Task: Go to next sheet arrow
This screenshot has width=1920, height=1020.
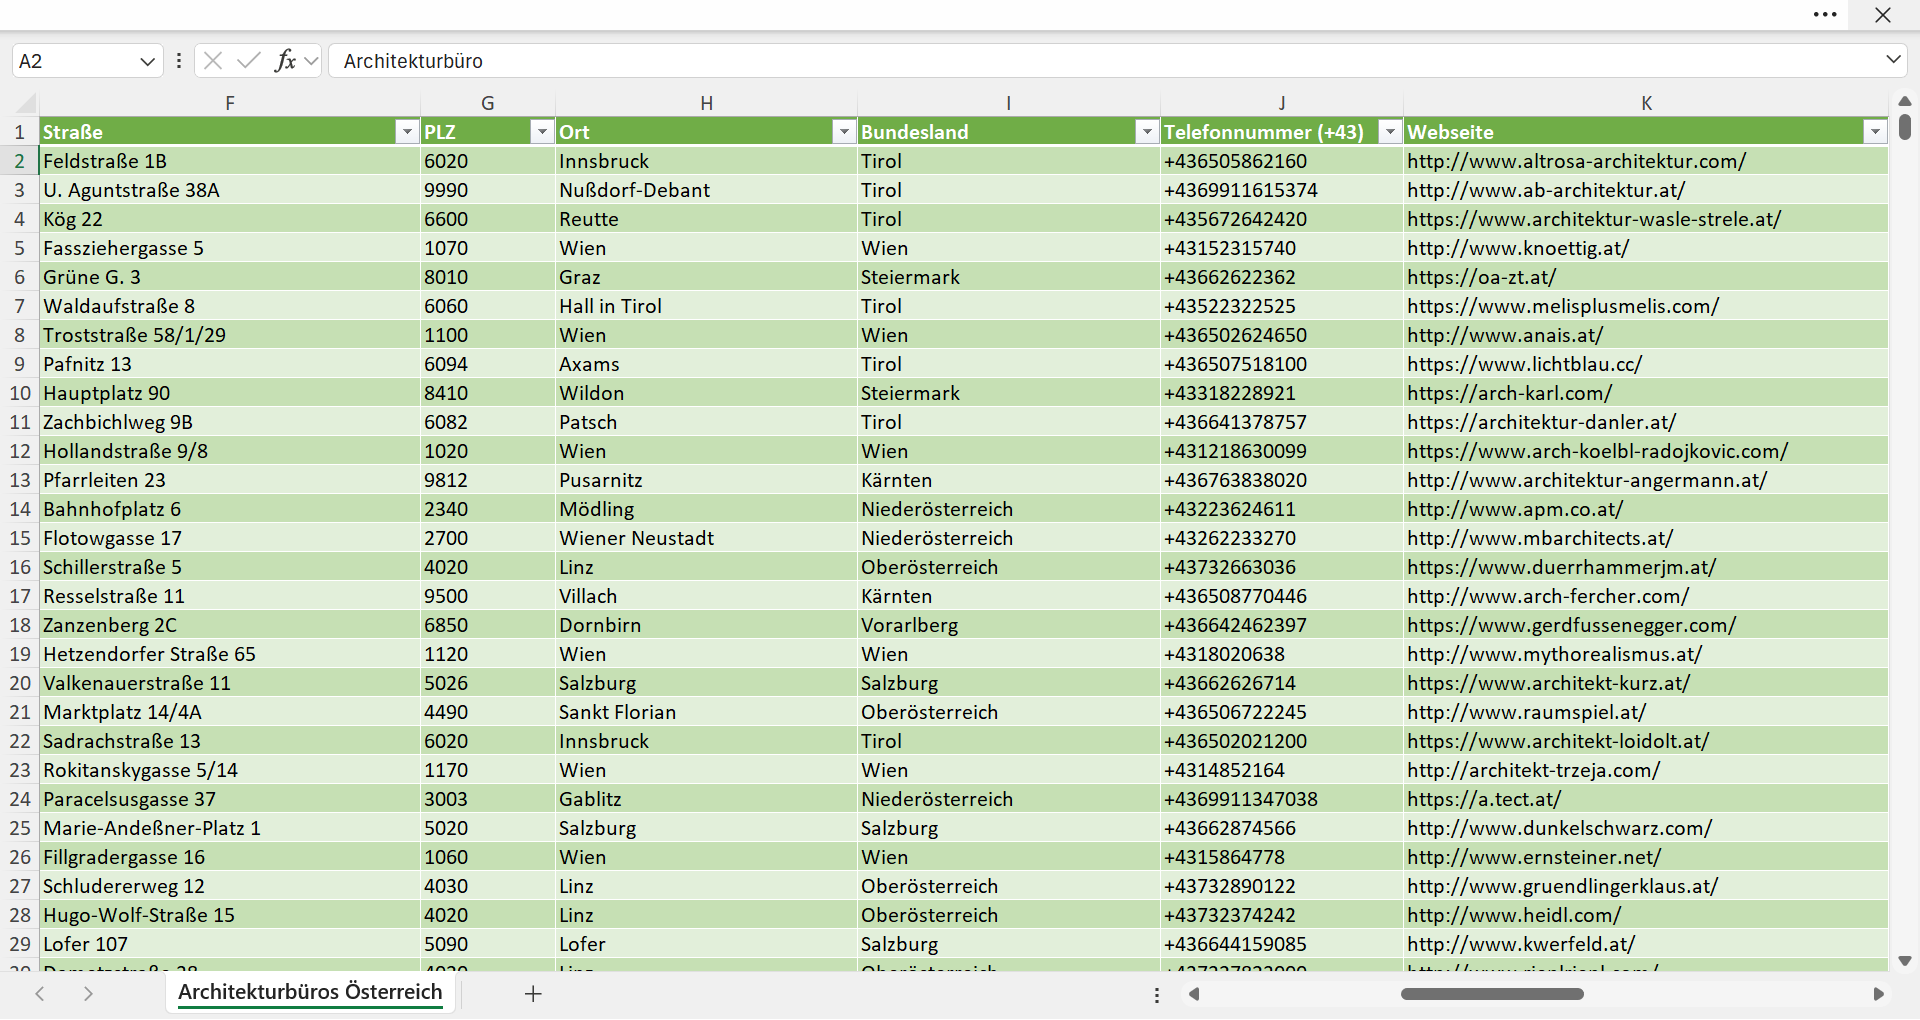Action: tap(88, 994)
